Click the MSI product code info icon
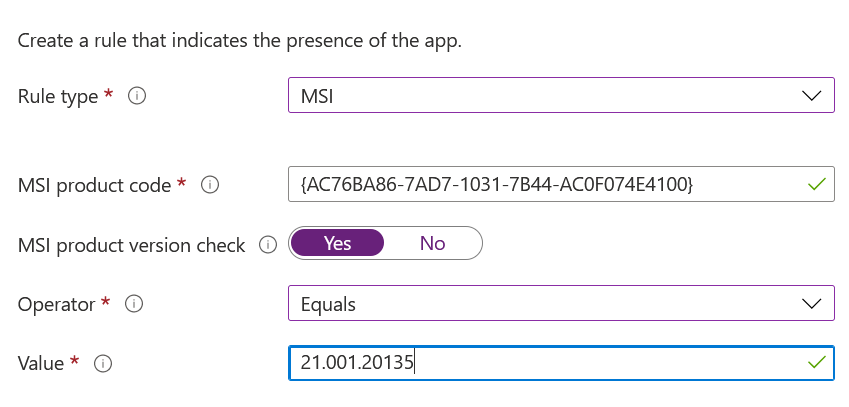Screen dimensions: 849x407 (210, 185)
